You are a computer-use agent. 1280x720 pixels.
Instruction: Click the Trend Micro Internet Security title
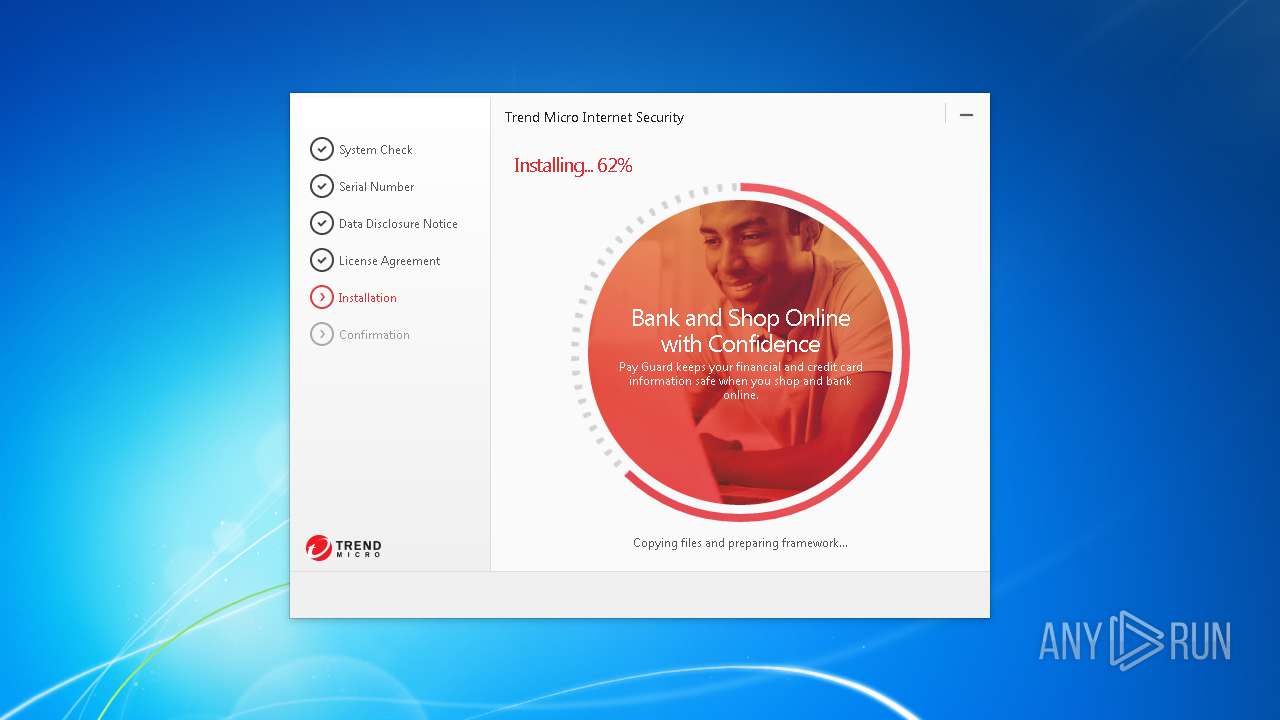click(x=594, y=117)
